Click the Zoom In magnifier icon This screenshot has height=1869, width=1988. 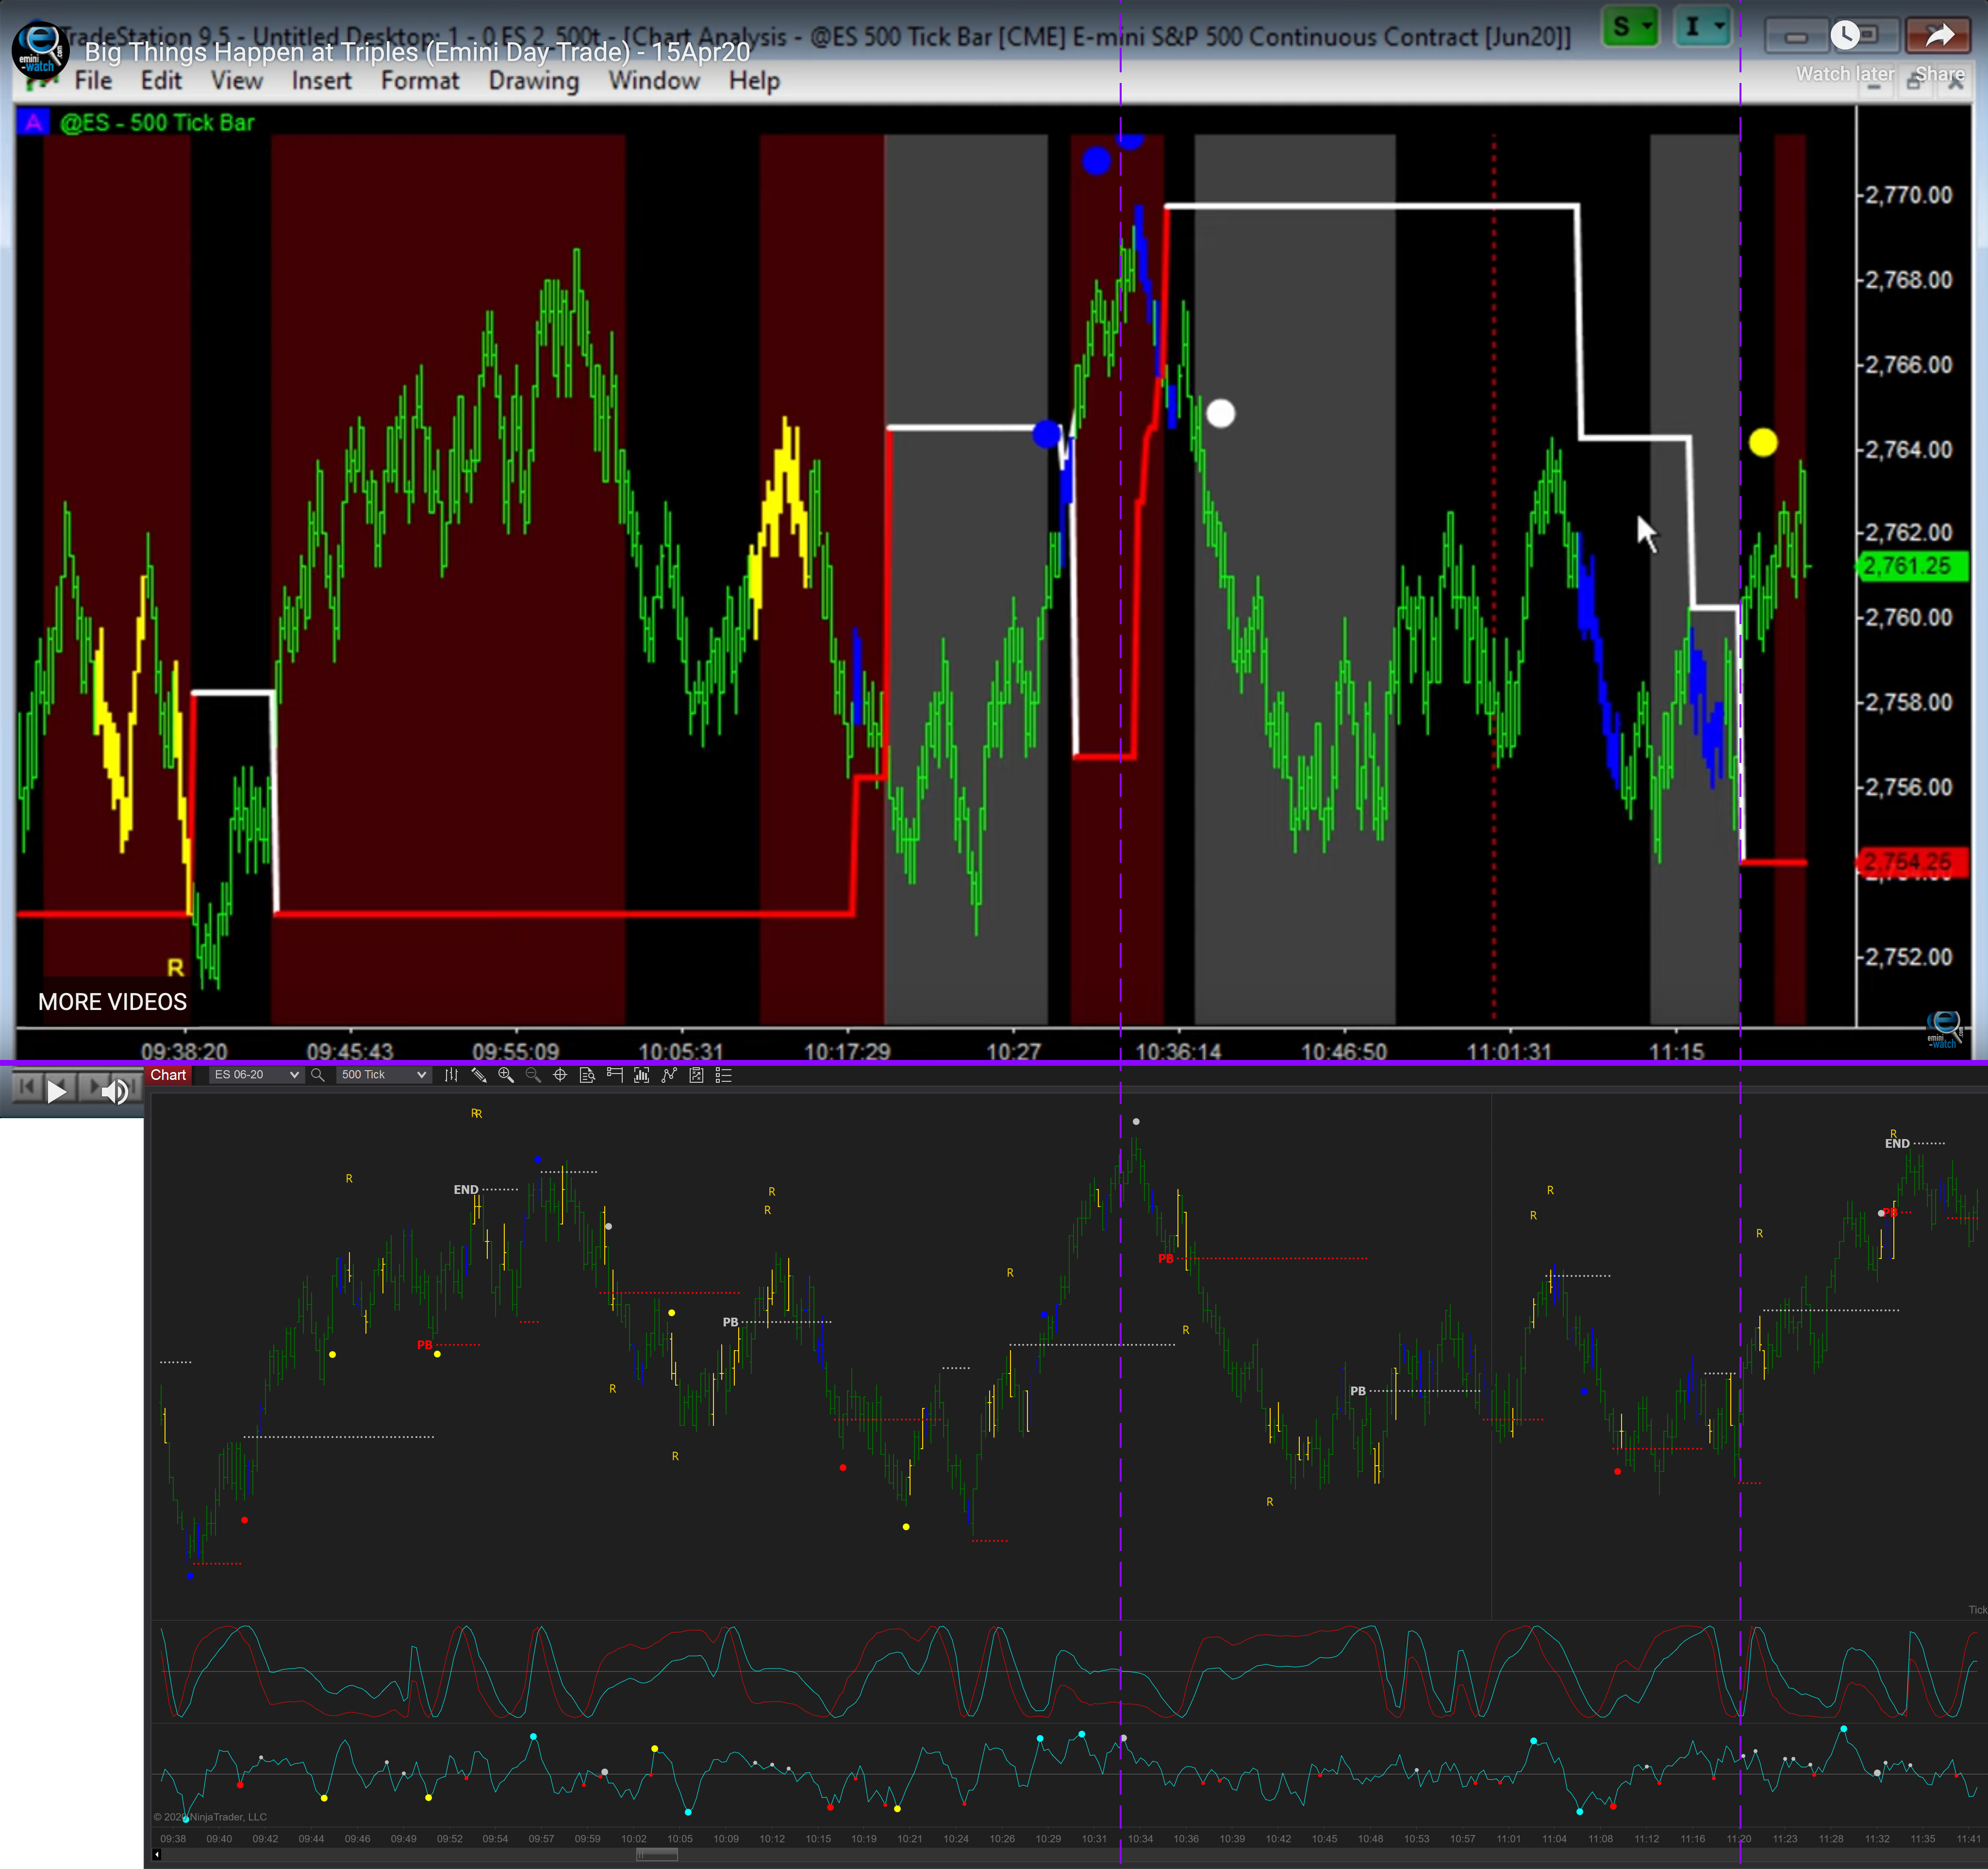click(506, 1075)
